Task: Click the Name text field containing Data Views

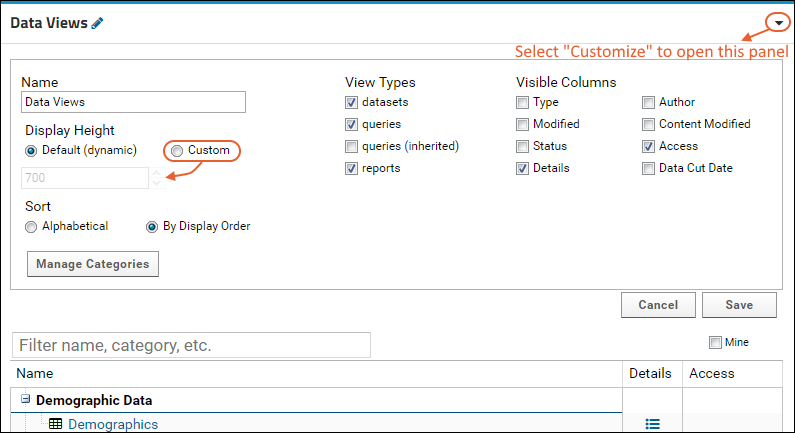Action: pos(133,102)
